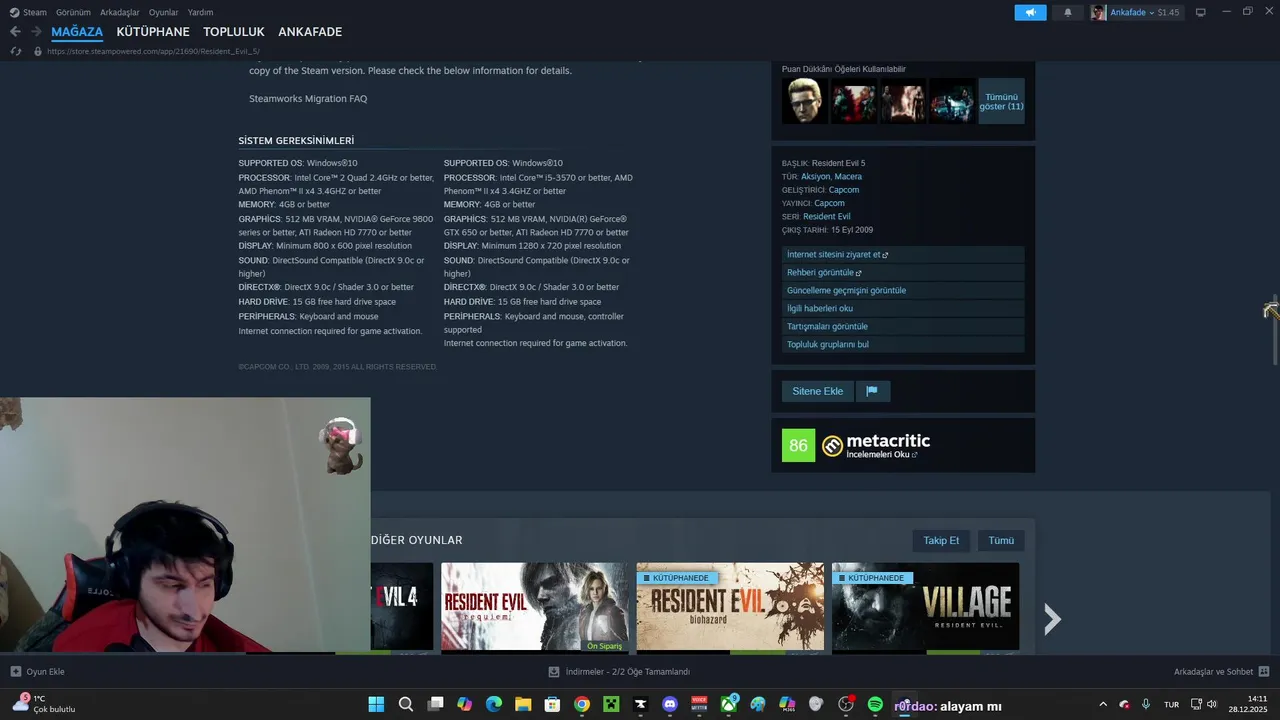Open the ANKAFADE profile tab

pyautogui.click(x=310, y=32)
